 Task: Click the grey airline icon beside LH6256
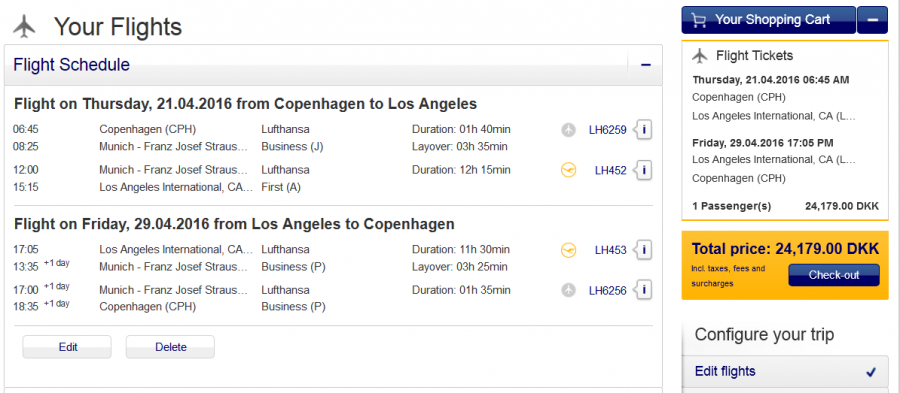568,290
